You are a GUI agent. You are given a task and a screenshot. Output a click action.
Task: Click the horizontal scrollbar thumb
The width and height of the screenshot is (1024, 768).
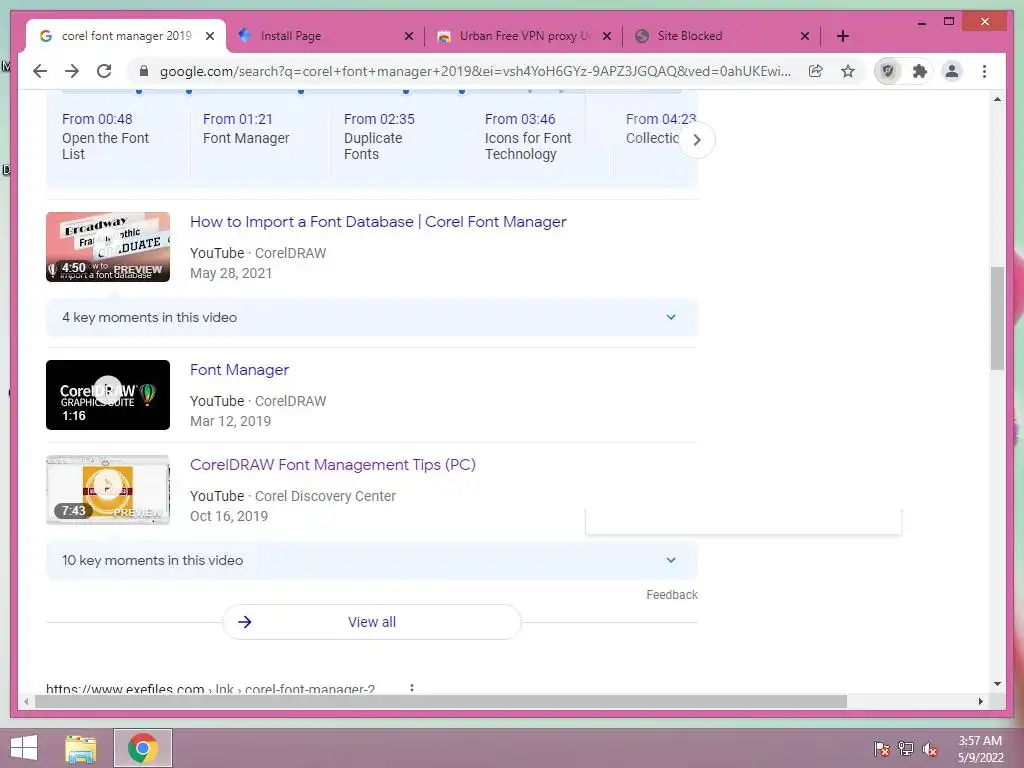click(x=441, y=701)
